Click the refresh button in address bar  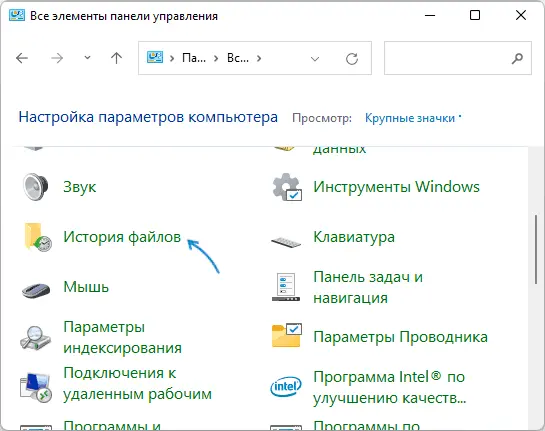(x=352, y=58)
